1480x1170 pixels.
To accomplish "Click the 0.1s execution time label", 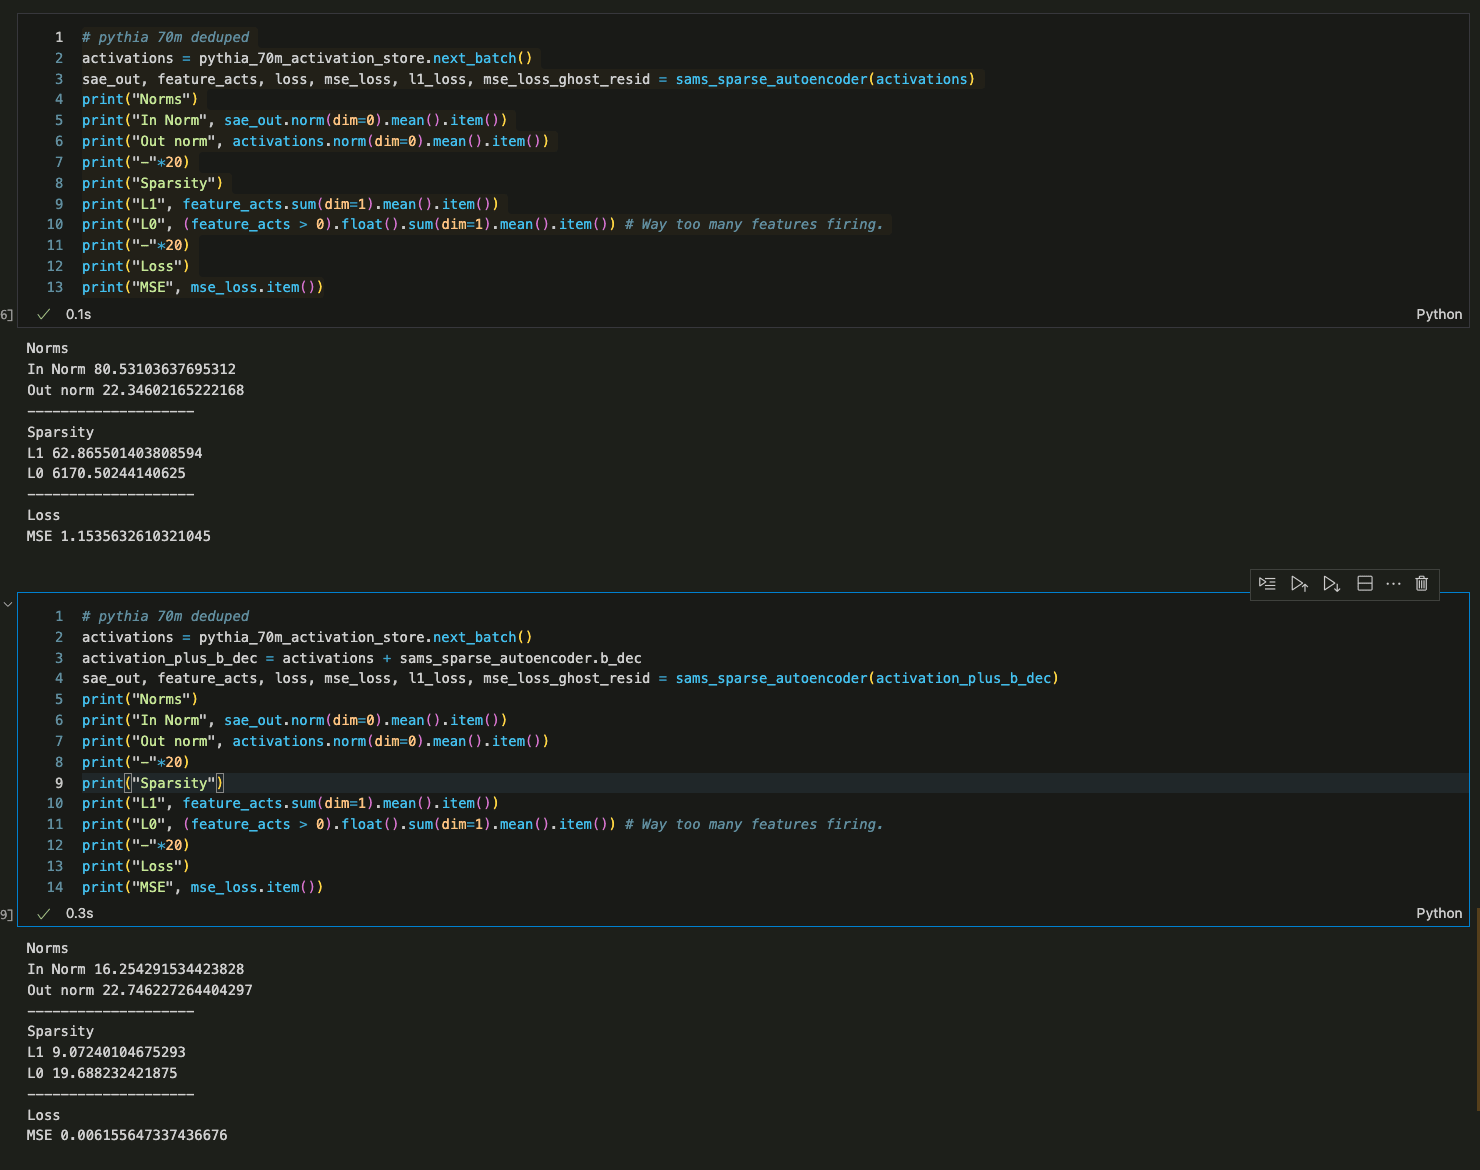I will pyautogui.click(x=78, y=314).
